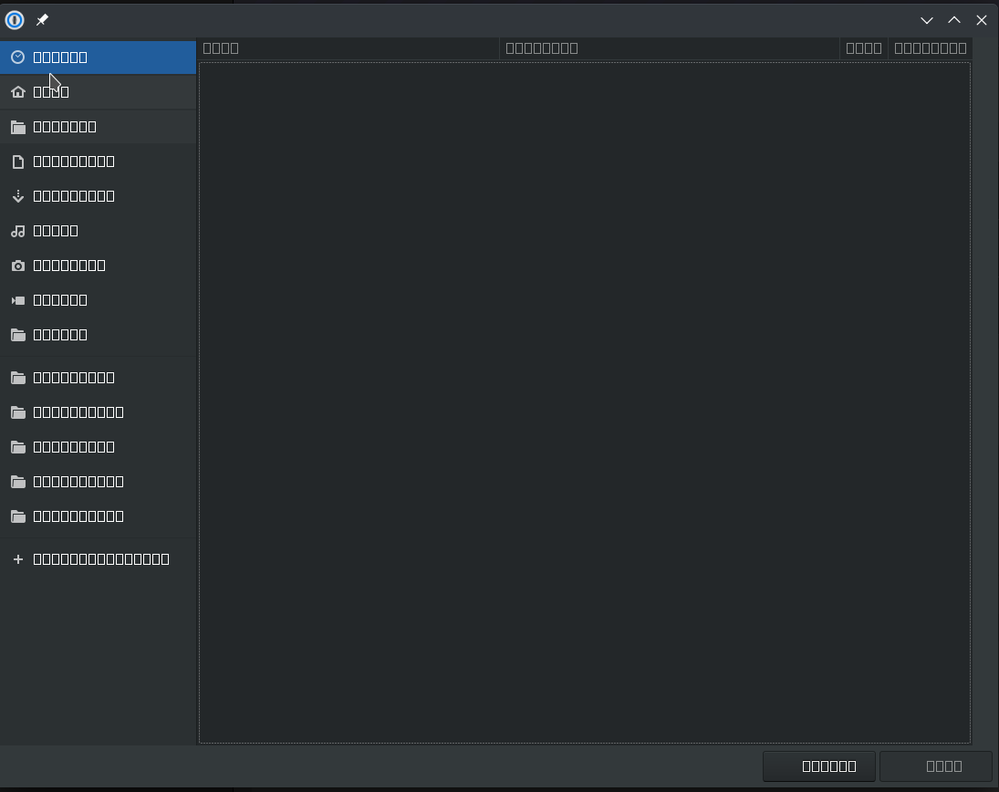Viewport: 999px width, 792px height.
Task: Click the plus icon for Other Locations
Action: (x=17, y=559)
